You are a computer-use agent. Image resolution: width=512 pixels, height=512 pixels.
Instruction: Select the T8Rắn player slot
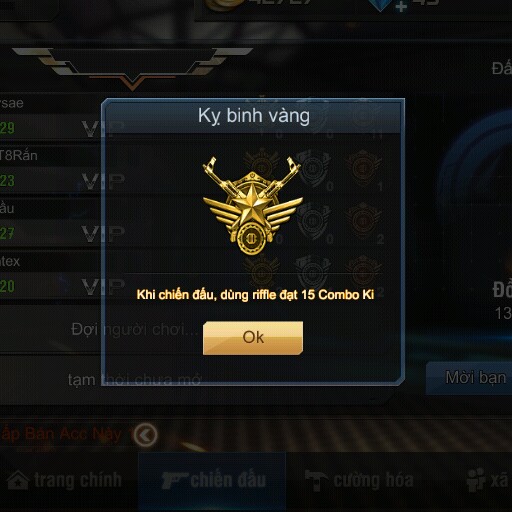coord(51,169)
